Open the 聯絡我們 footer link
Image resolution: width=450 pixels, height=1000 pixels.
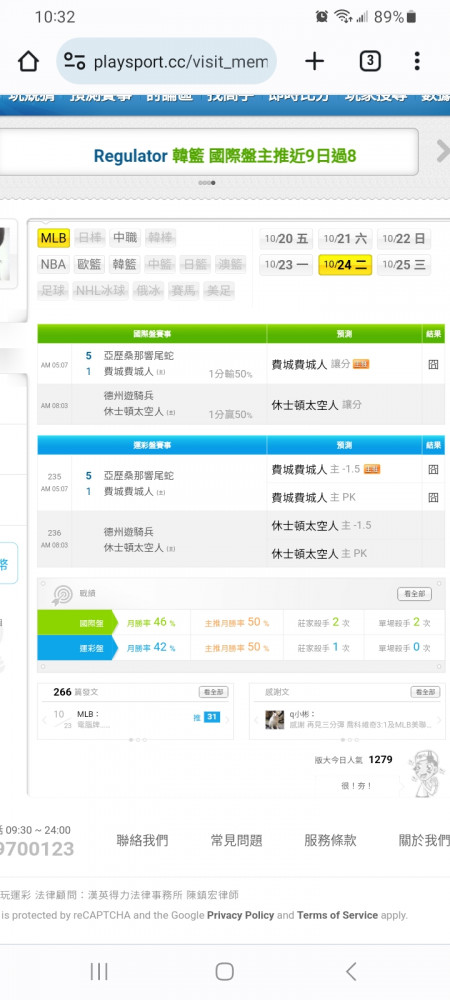pos(142,840)
